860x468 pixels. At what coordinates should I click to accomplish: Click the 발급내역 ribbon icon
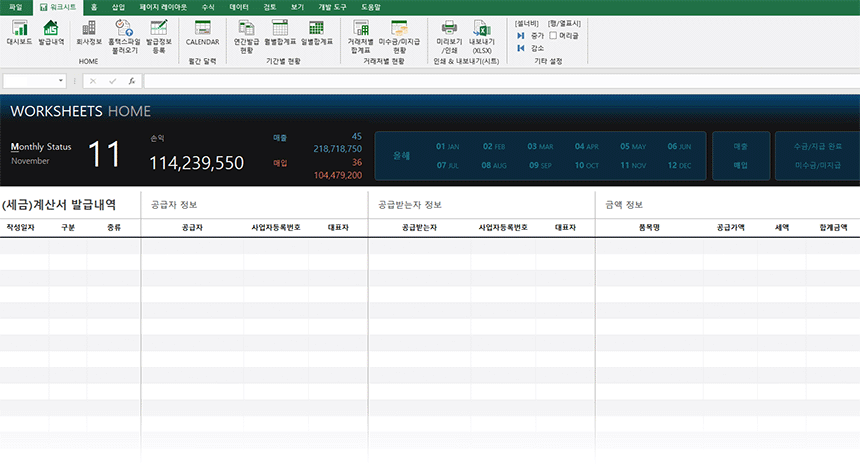click(51, 33)
